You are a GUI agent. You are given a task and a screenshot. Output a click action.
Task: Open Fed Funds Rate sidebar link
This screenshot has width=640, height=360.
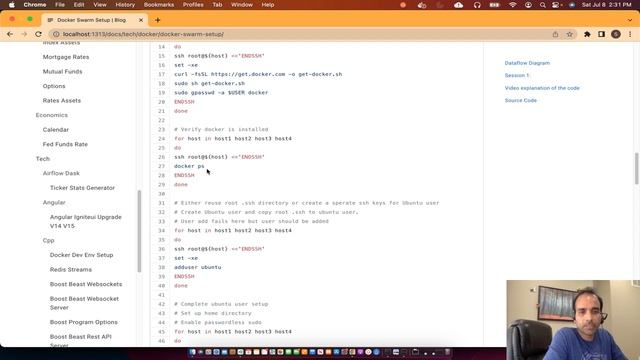coord(65,144)
